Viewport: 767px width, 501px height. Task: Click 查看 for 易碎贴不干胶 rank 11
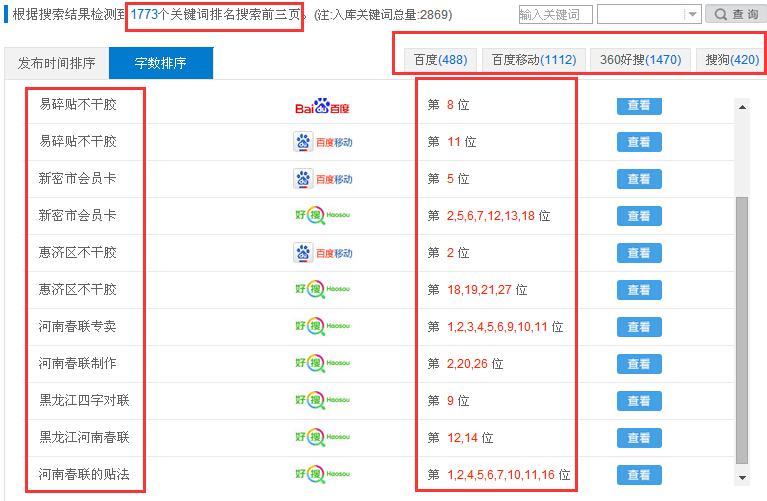(x=639, y=142)
